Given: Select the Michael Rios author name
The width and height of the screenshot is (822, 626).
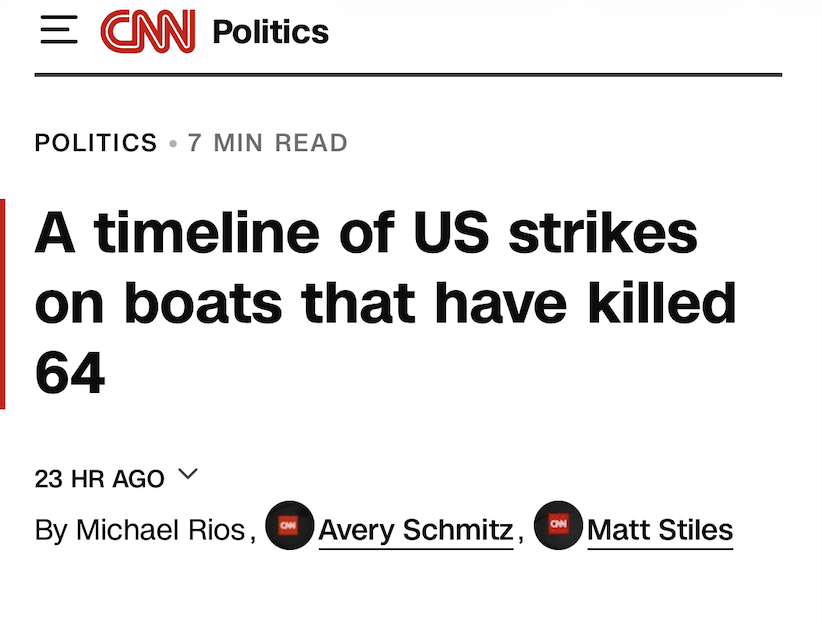Looking at the screenshot, I should pyautogui.click(x=160, y=529).
